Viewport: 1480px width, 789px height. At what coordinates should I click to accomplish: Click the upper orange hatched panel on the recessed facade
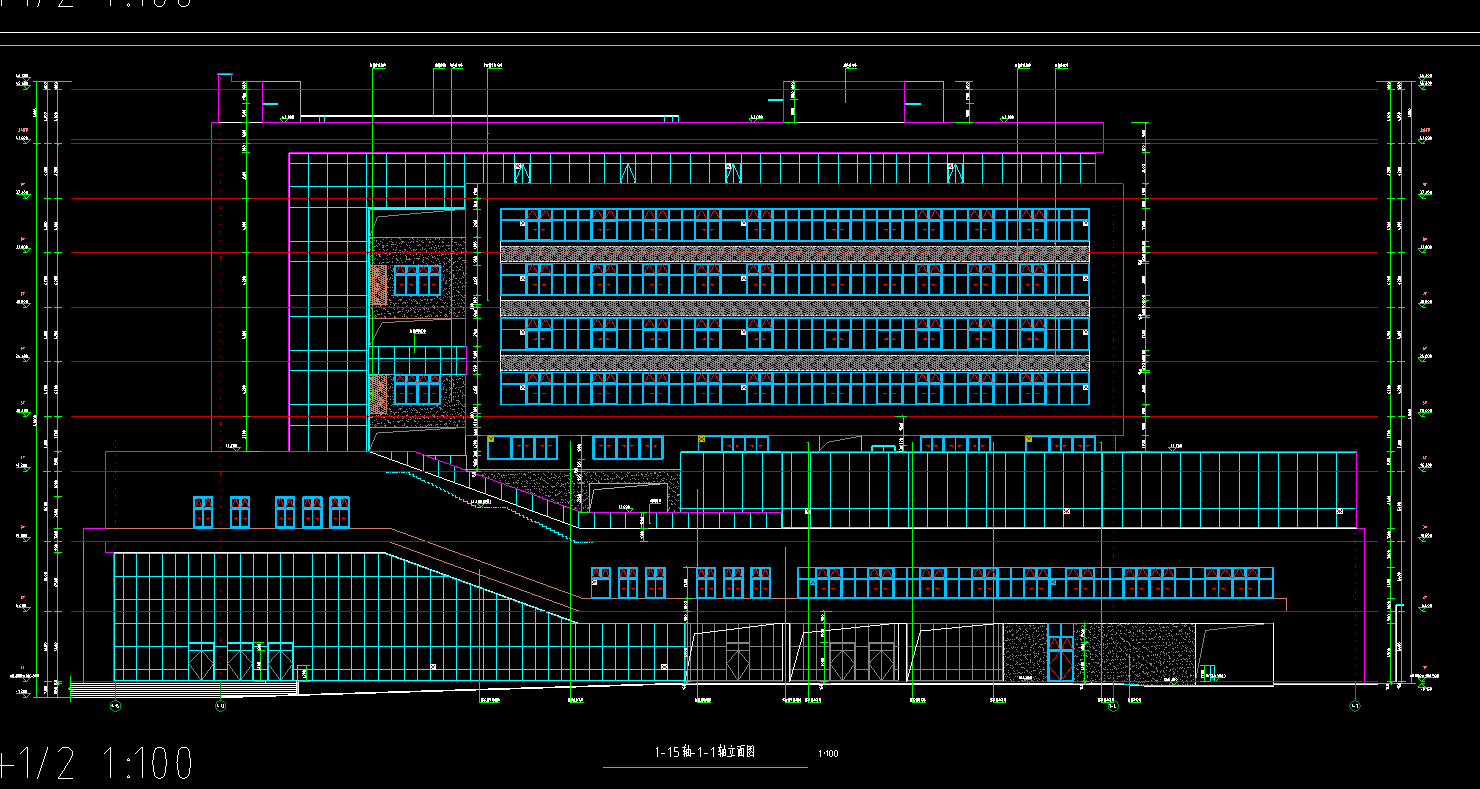coord(379,285)
